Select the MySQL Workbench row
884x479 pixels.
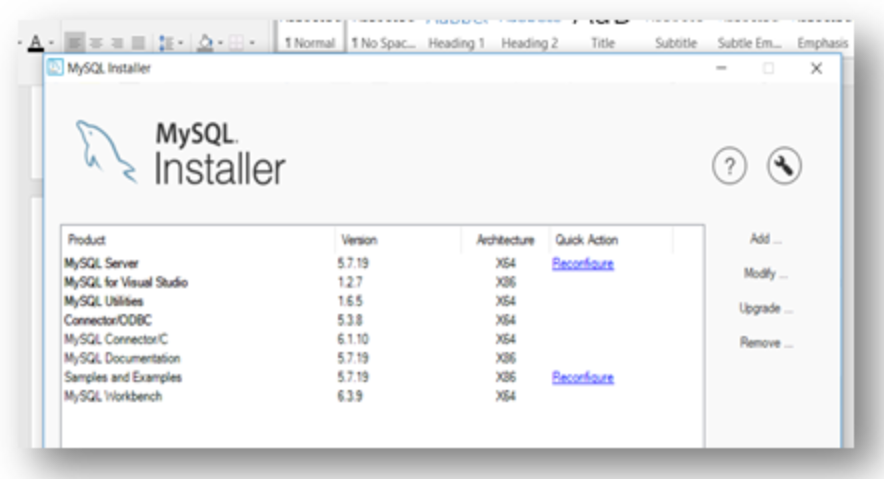[382, 396]
